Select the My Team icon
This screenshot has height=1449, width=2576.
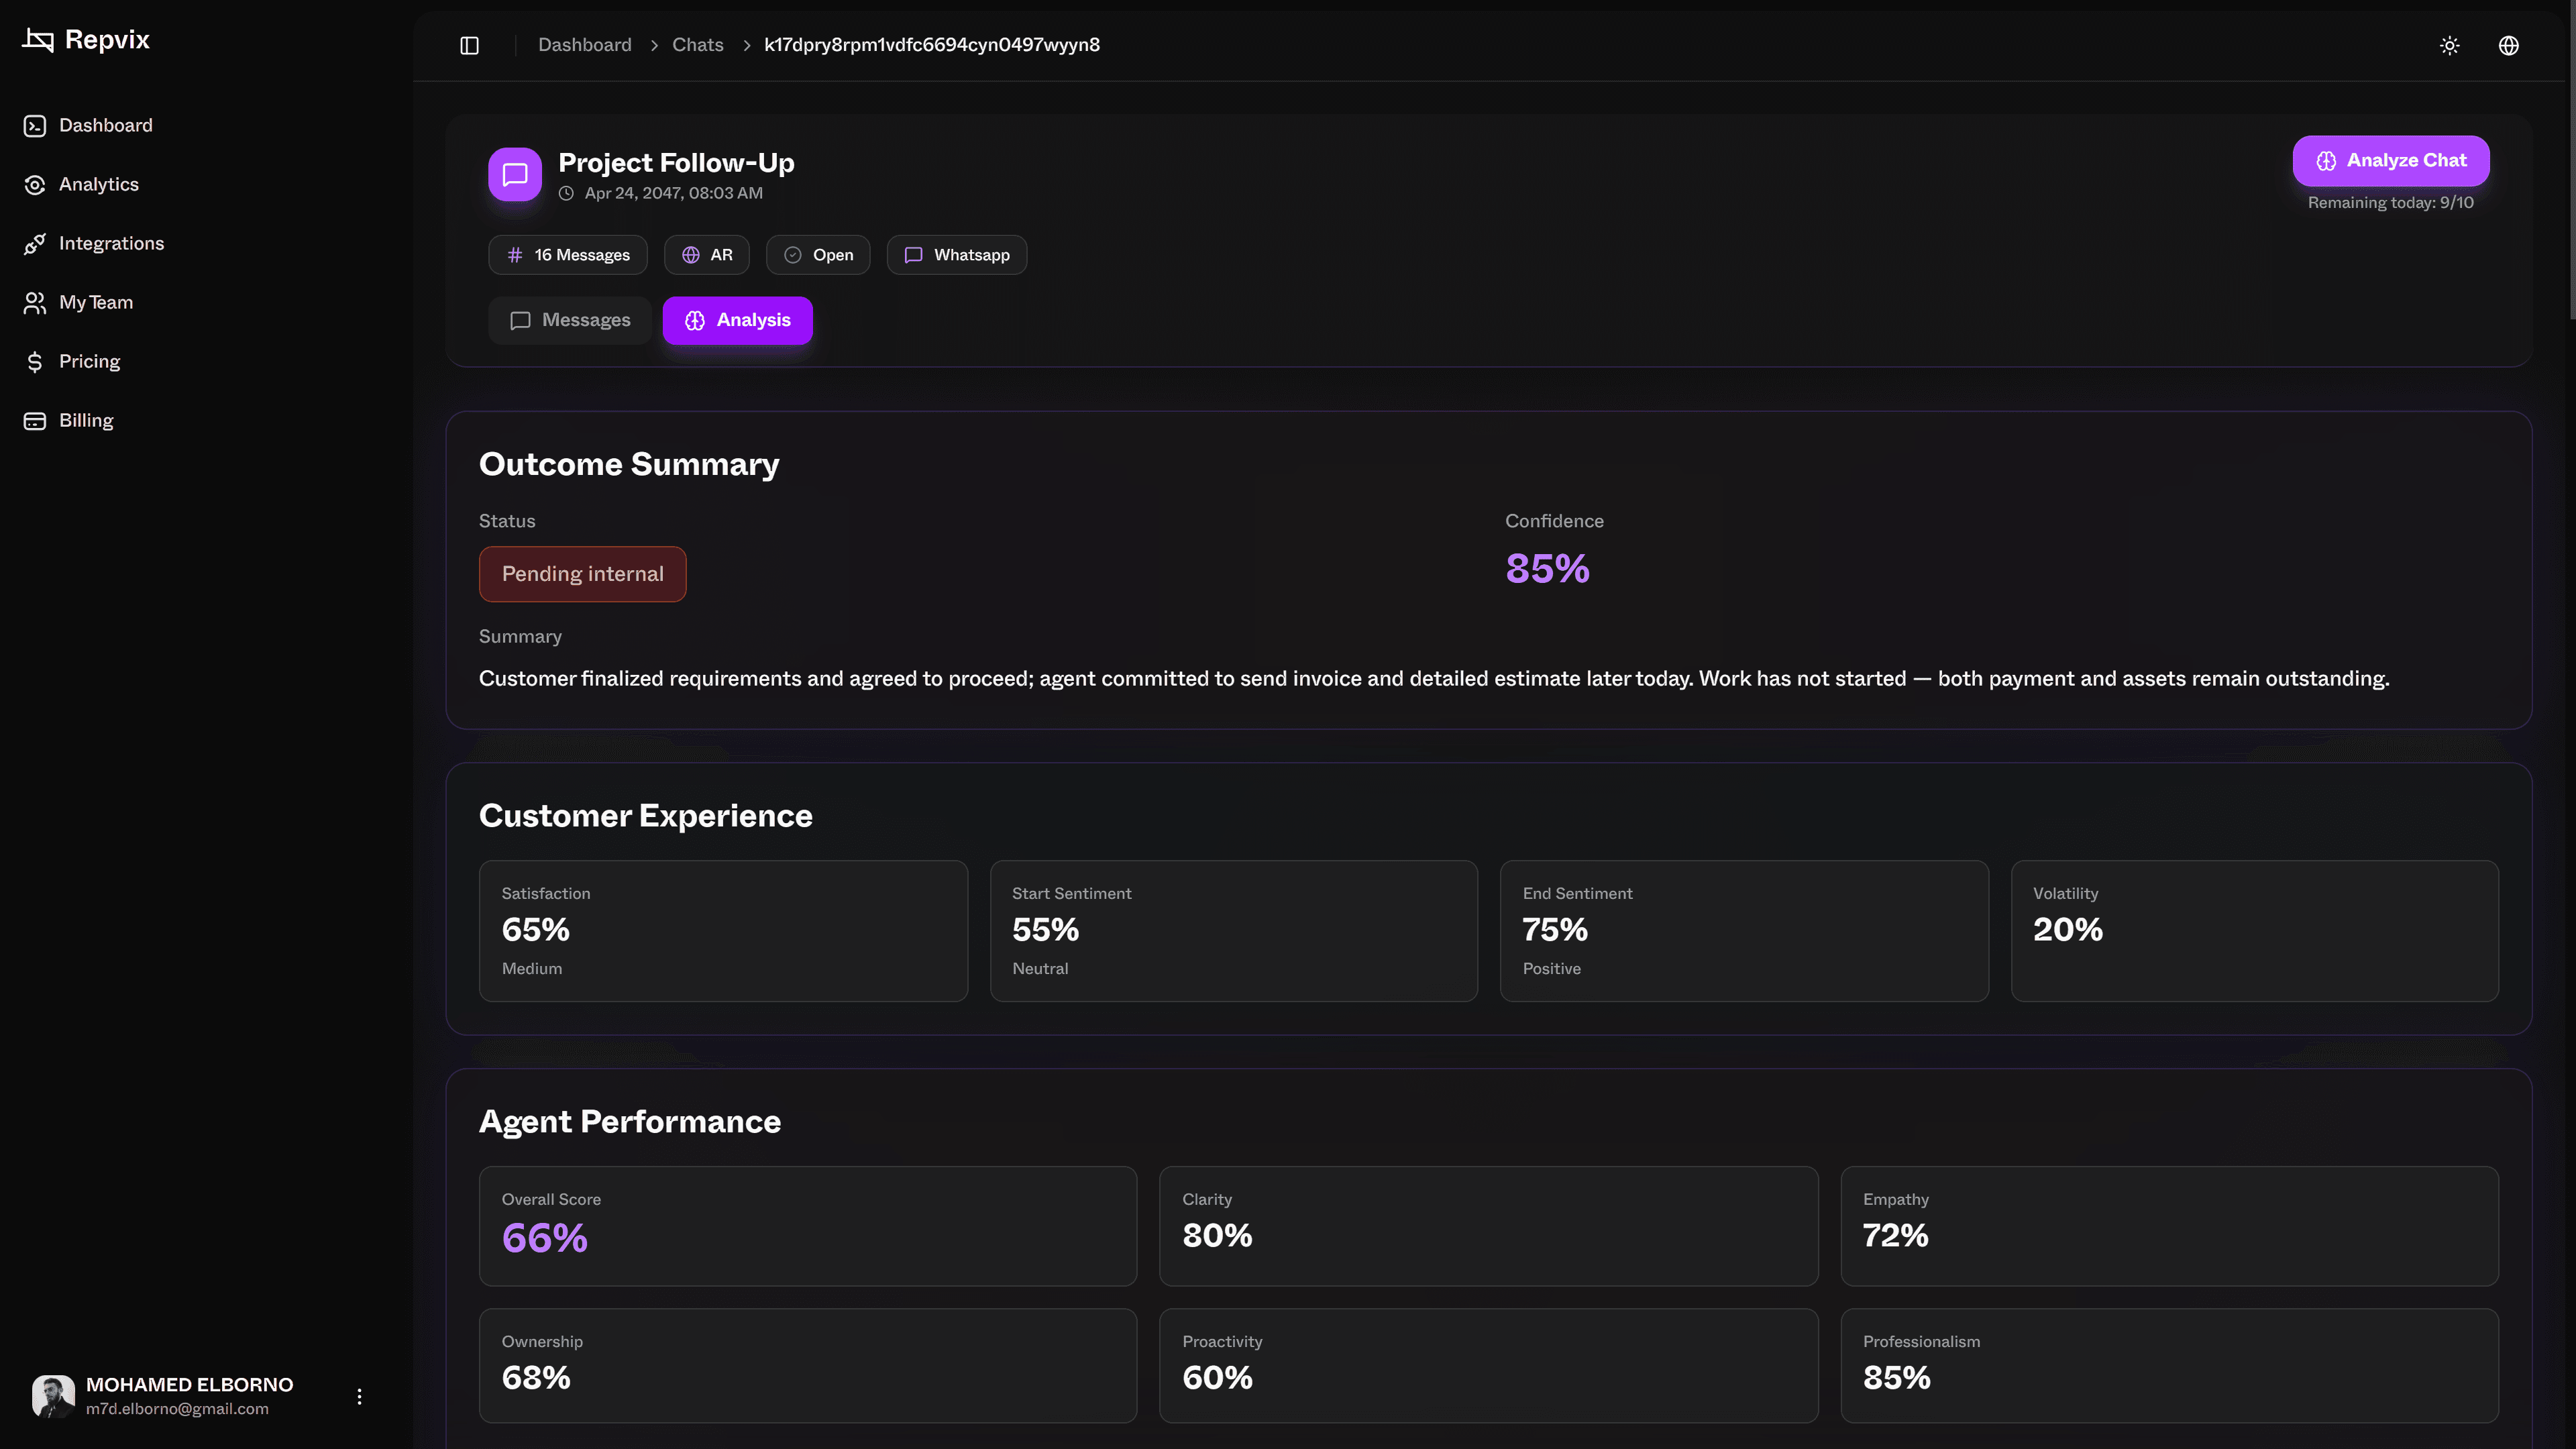coord(35,302)
